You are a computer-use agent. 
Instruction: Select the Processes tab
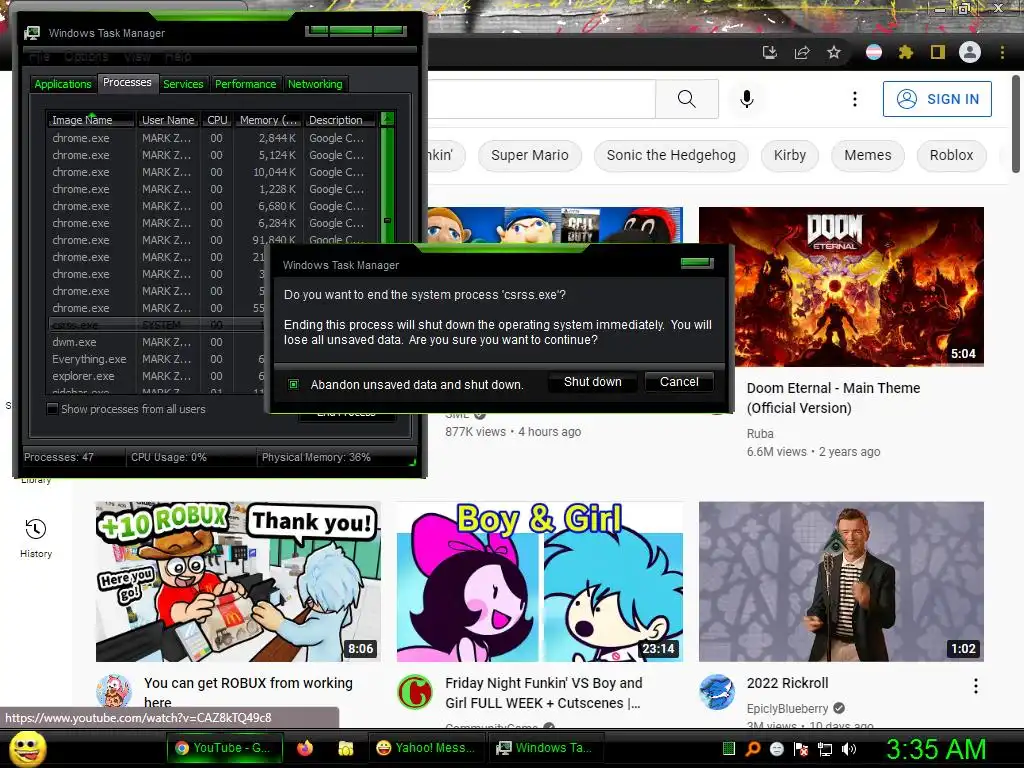(127, 82)
